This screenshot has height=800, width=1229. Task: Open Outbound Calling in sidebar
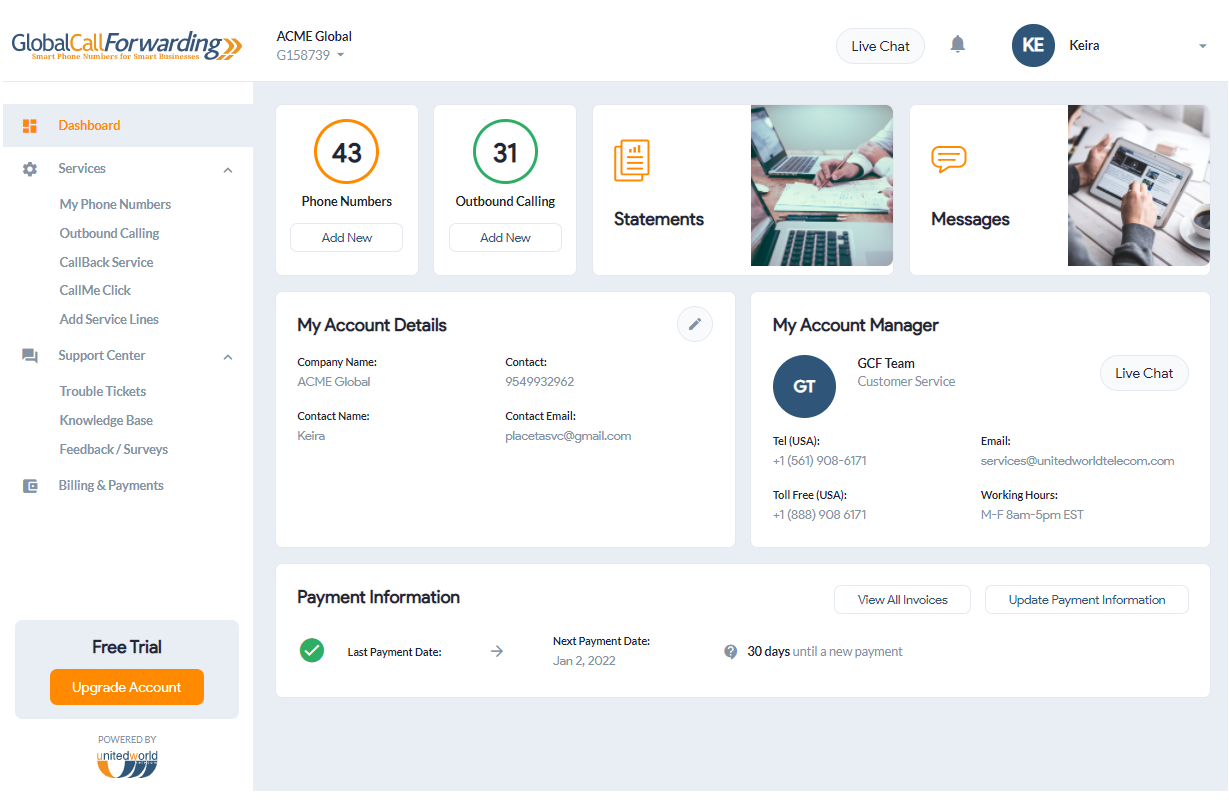[x=109, y=233]
